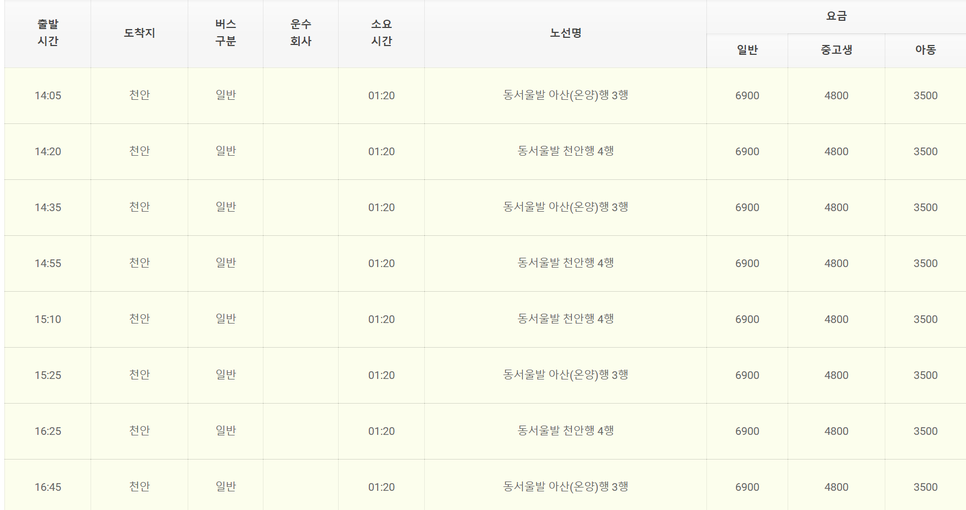Image resolution: width=966 pixels, height=510 pixels.
Task: Click the 중고생 fare sub-header
Action: coord(836,51)
